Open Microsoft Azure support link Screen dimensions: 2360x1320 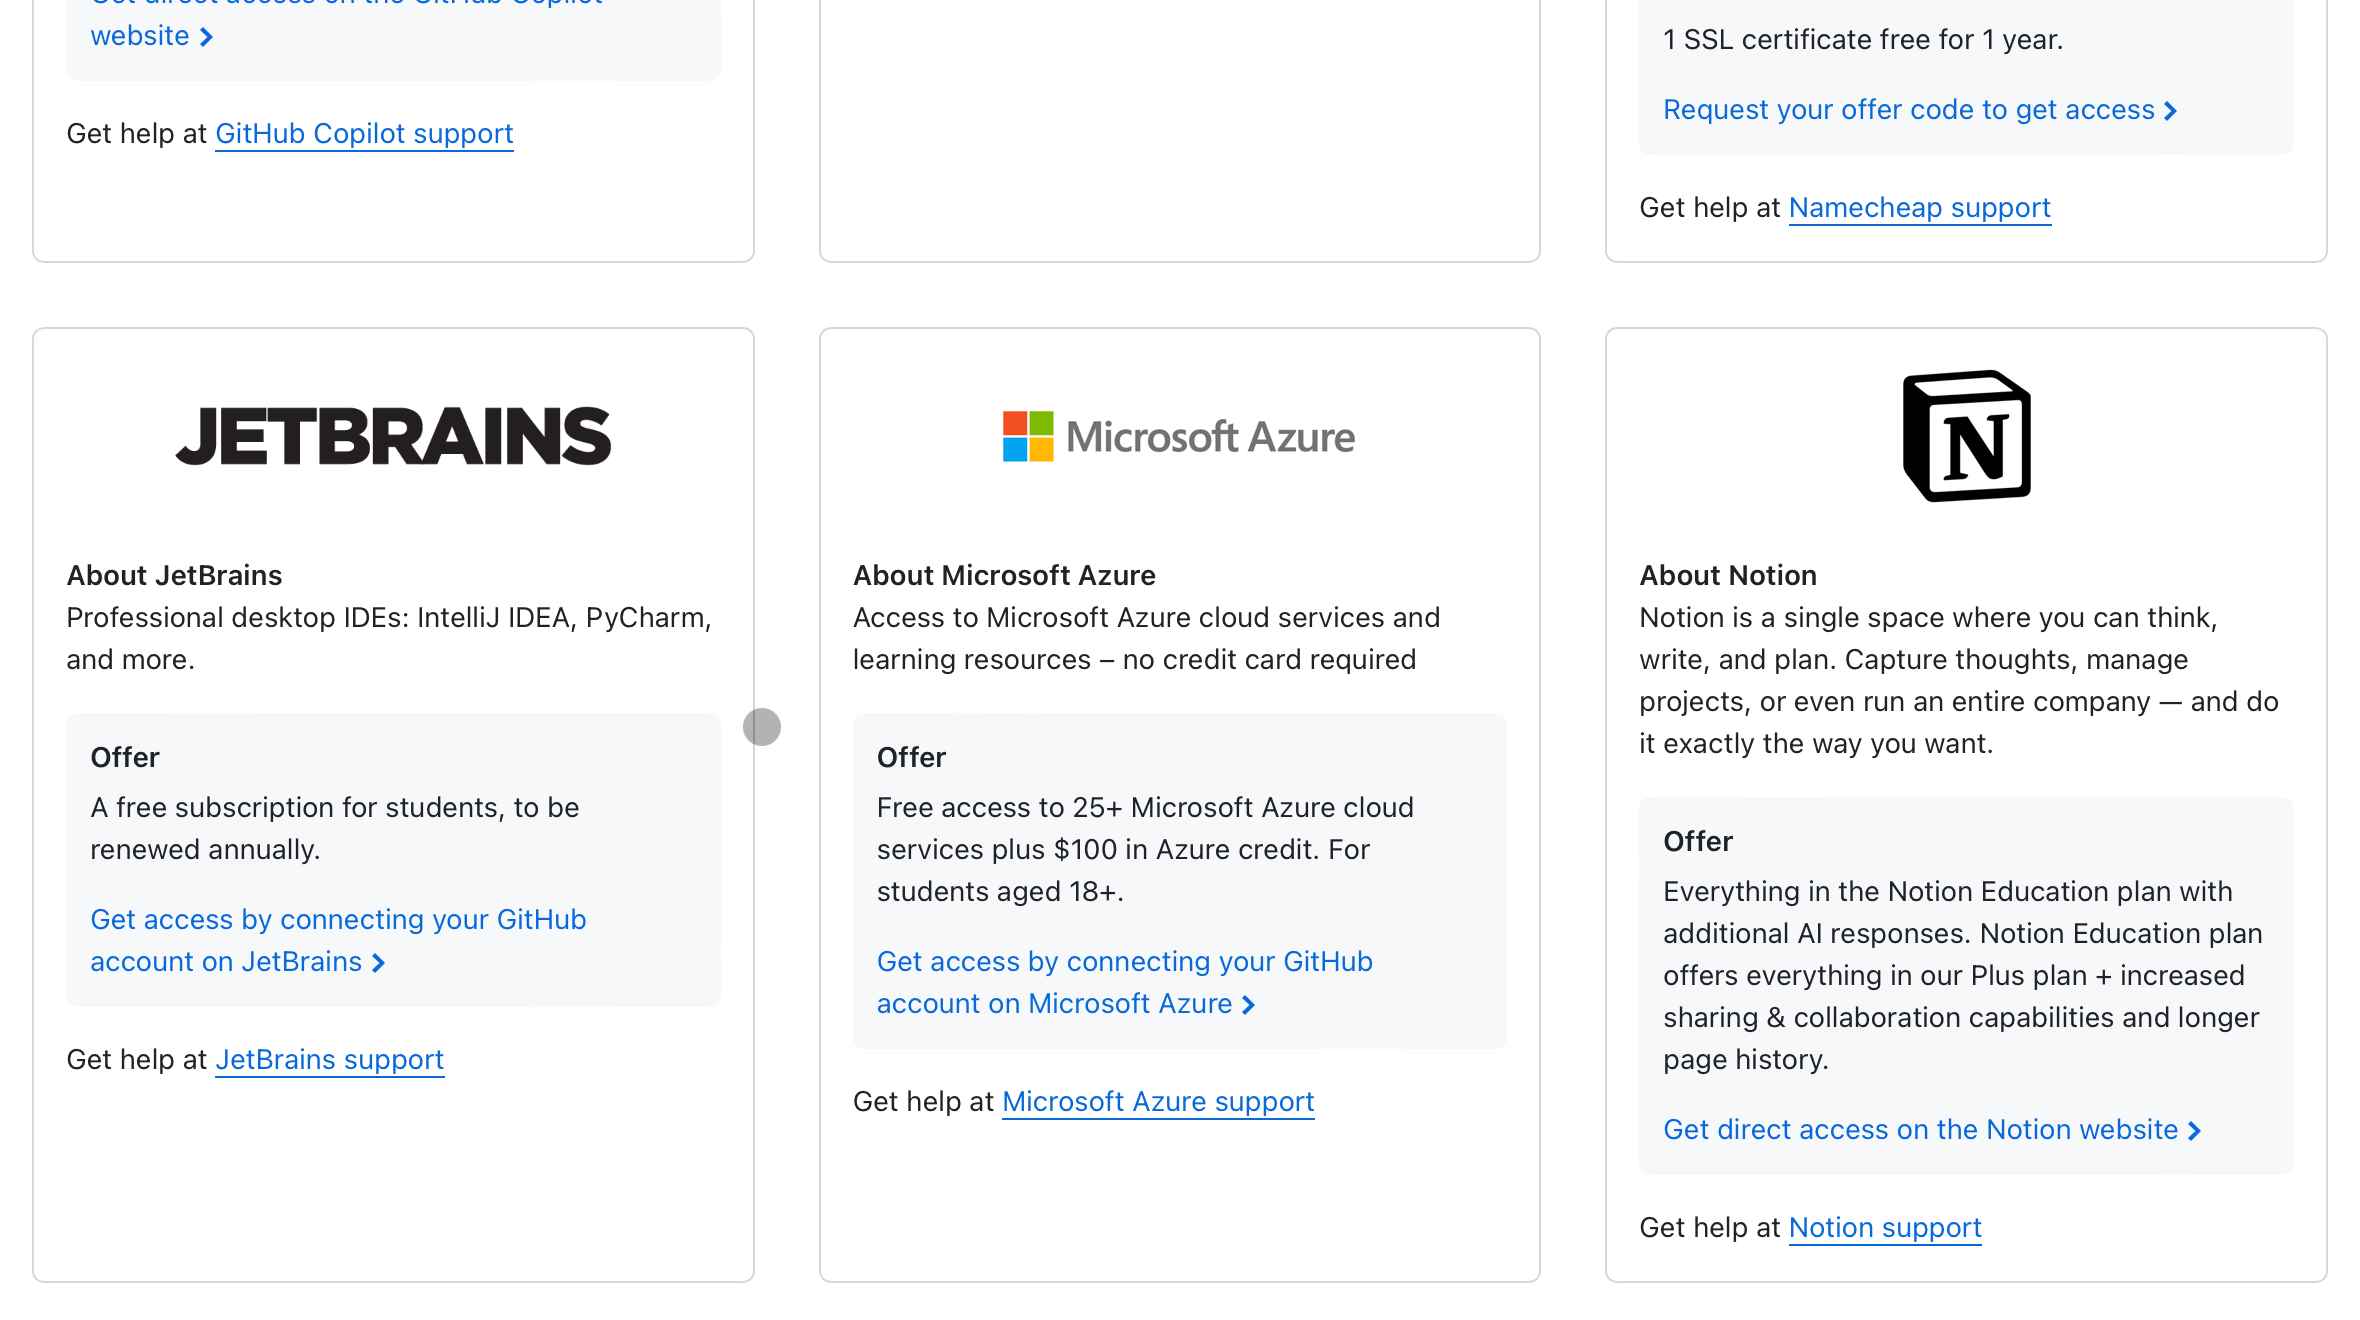click(x=1157, y=1102)
